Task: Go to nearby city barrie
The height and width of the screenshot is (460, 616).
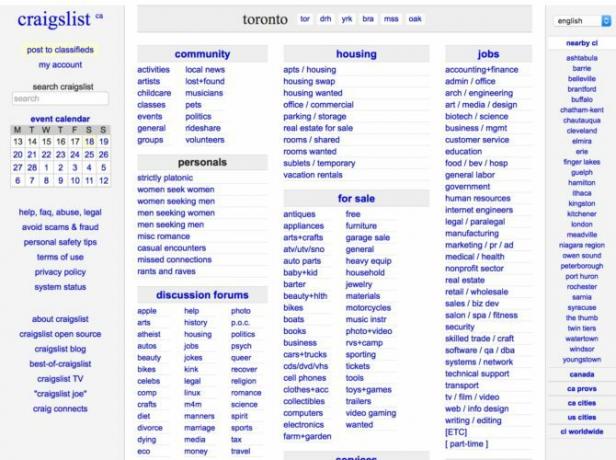Action: 581,68
